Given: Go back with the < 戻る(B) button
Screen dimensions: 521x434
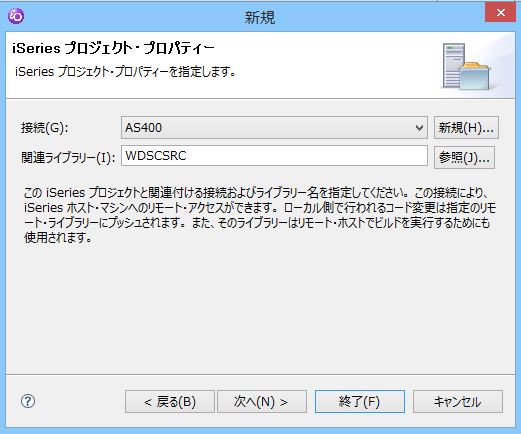Looking at the screenshot, I should (x=170, y=402).
